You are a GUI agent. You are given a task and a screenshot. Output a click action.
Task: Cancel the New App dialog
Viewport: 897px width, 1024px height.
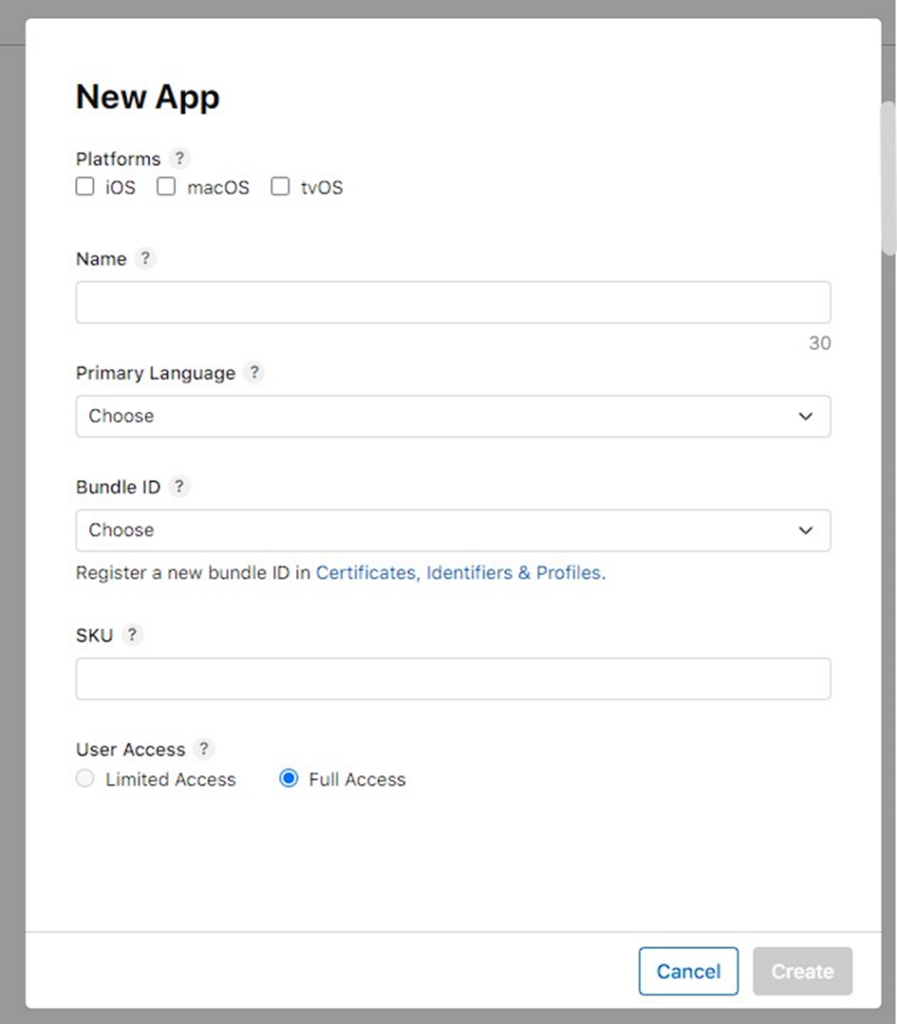688,971
